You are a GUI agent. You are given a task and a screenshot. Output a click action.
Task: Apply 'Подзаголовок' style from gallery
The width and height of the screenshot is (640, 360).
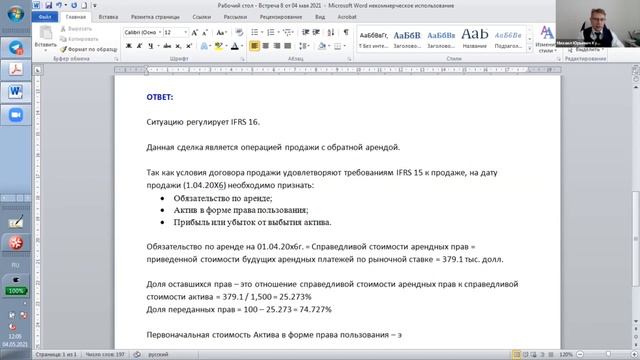(x=508, y=40)
